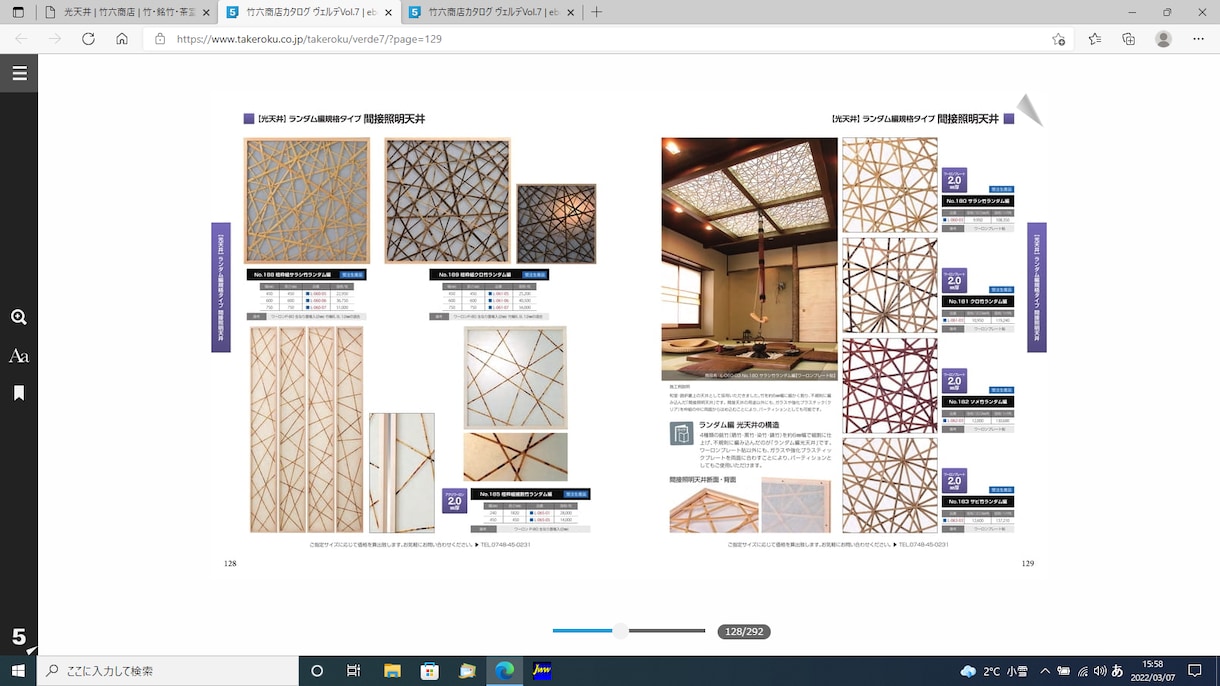Open the 15:58 clock and calendar
The image size is (1220, 686).
(1152, 670)
